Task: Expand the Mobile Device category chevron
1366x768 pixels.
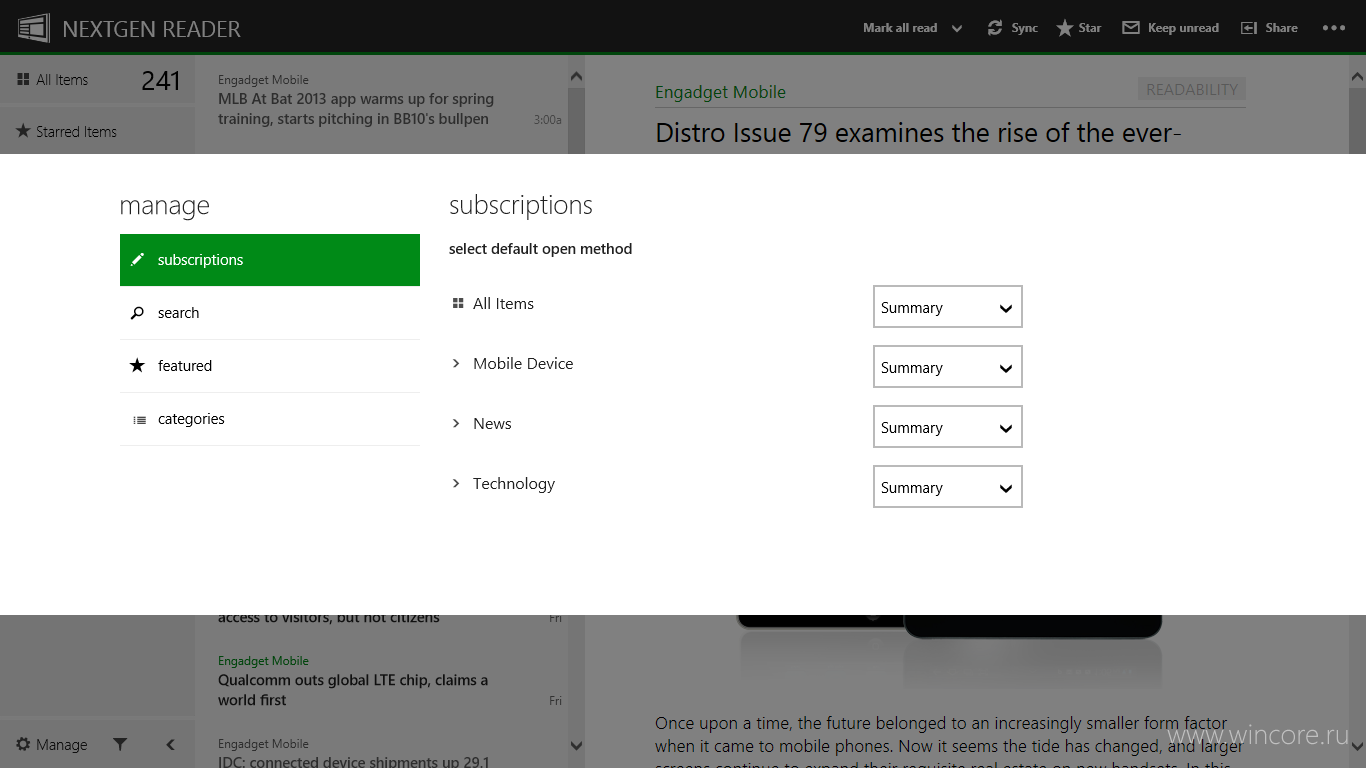Action: click(456, 364)
